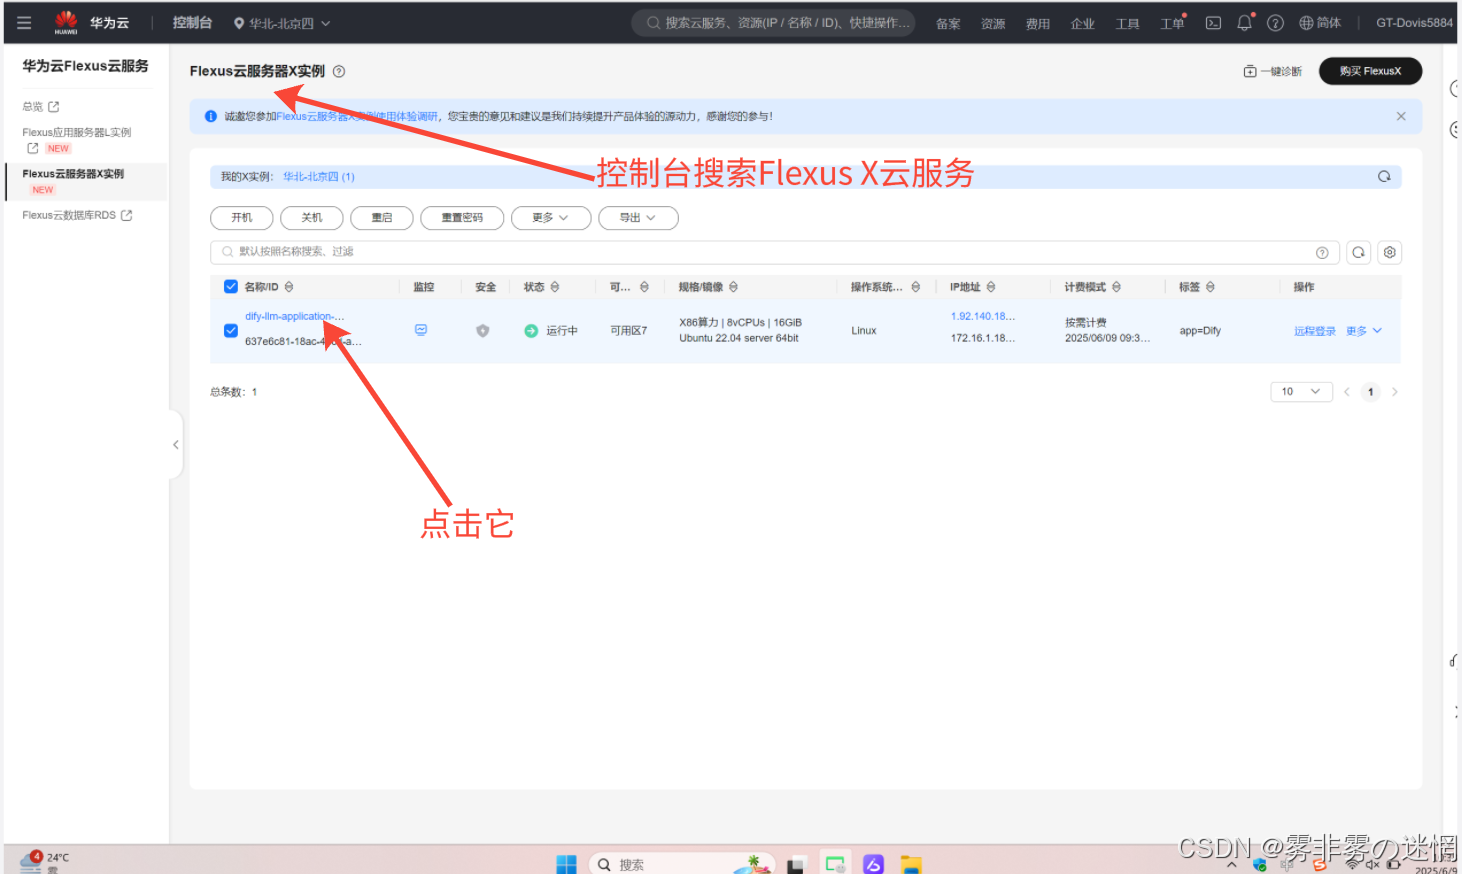1462x874 pixels.
Task: Open the 导出 export dropdown
Action: point(637,218)
